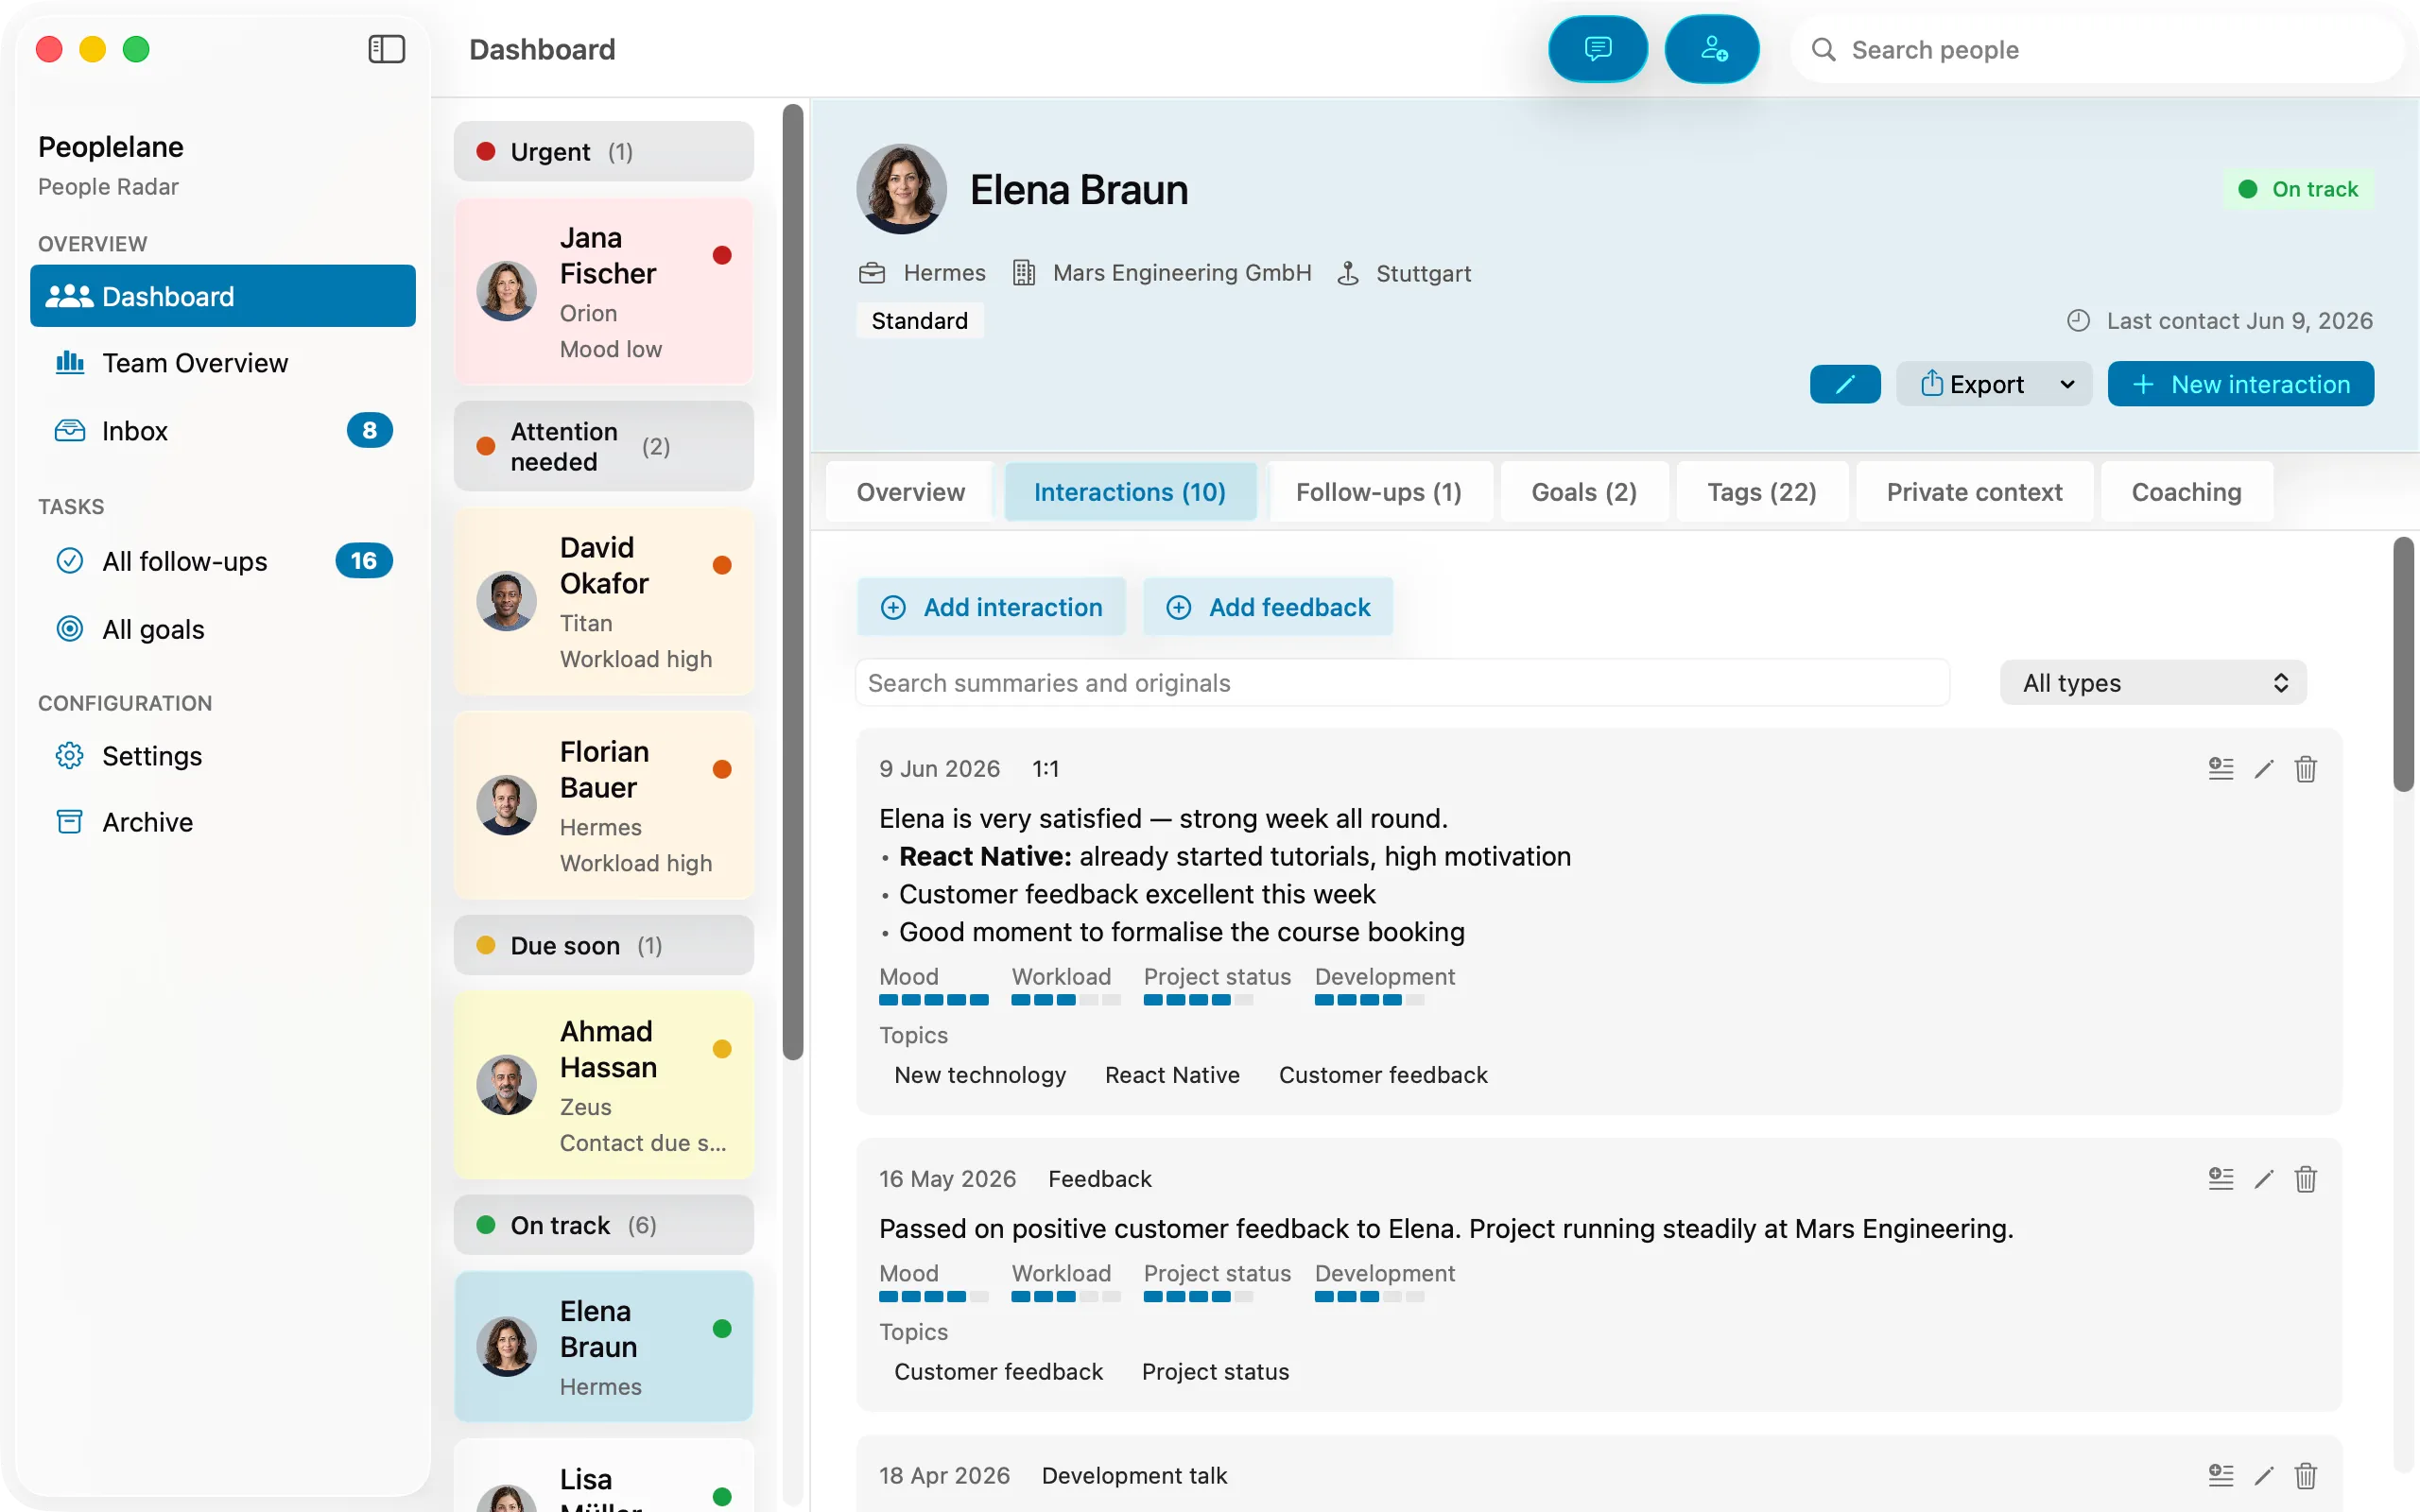Click the blue pencil edit button in header
Screen dimensions: 2420x1512
1845,384
